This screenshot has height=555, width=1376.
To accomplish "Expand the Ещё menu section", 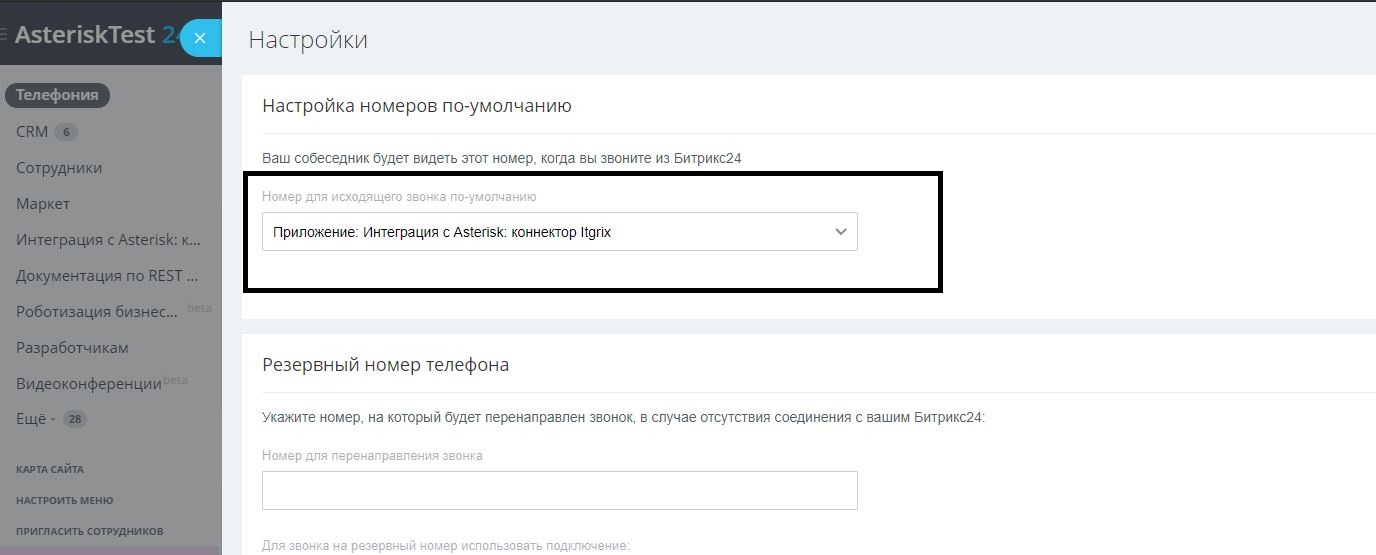I will click(36, 419).
